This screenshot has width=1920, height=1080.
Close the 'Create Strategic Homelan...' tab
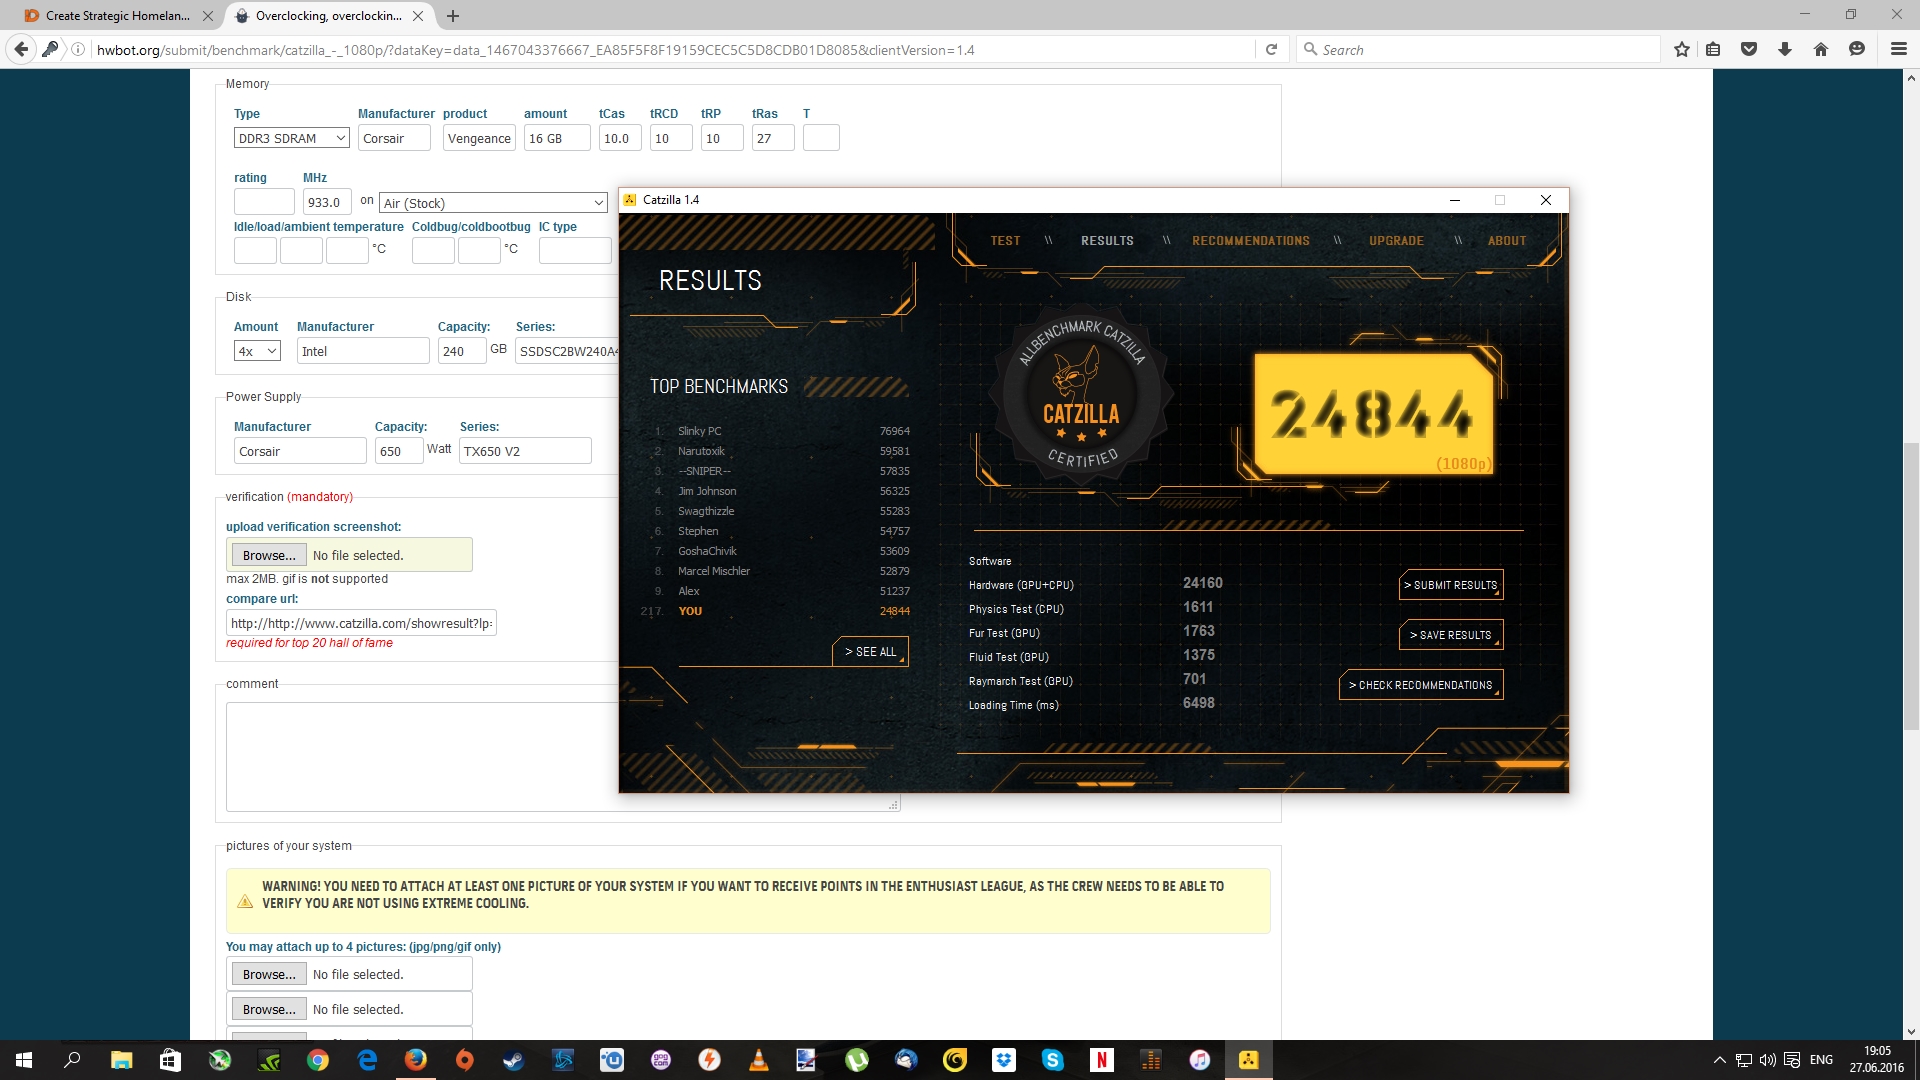[x=207, y=16]
